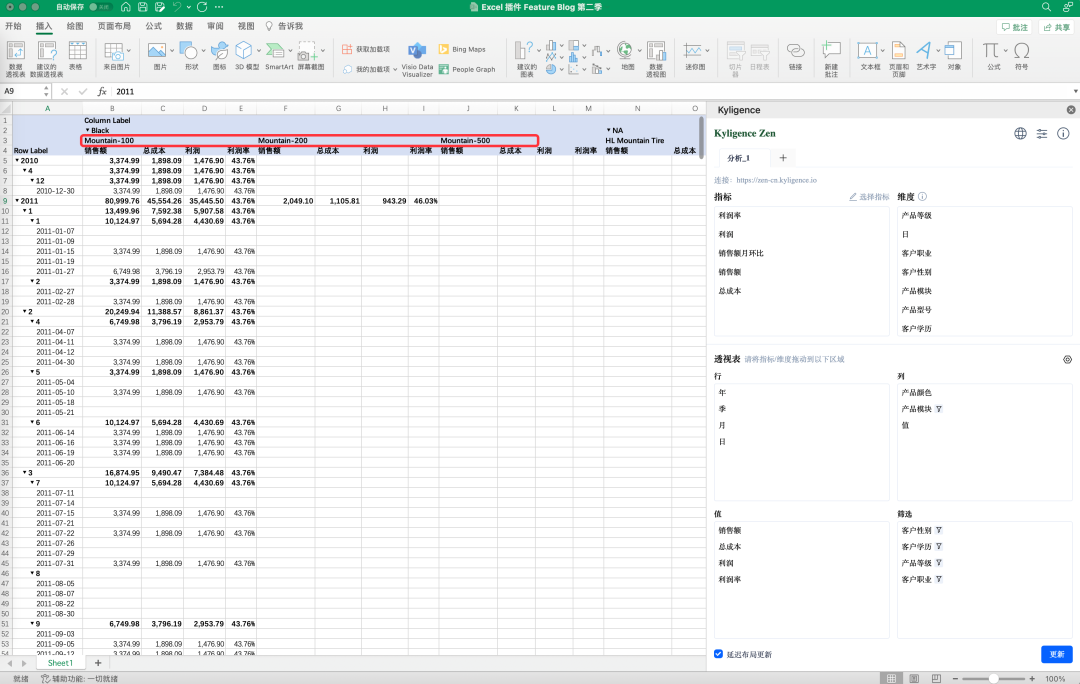
Task: Expand the formula bar
Action: tap(1075, 91)
